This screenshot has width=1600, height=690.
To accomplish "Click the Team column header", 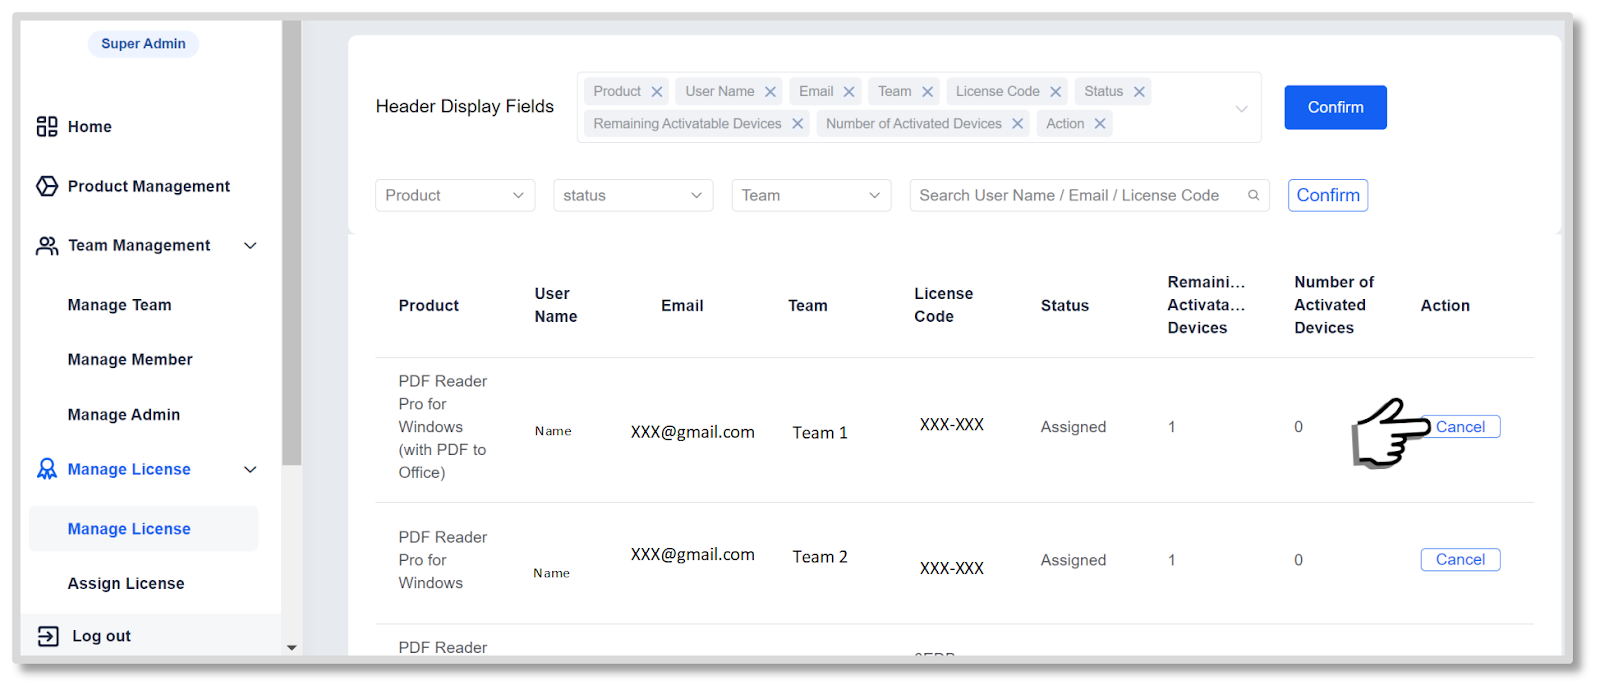I will (x=807, y=306).
